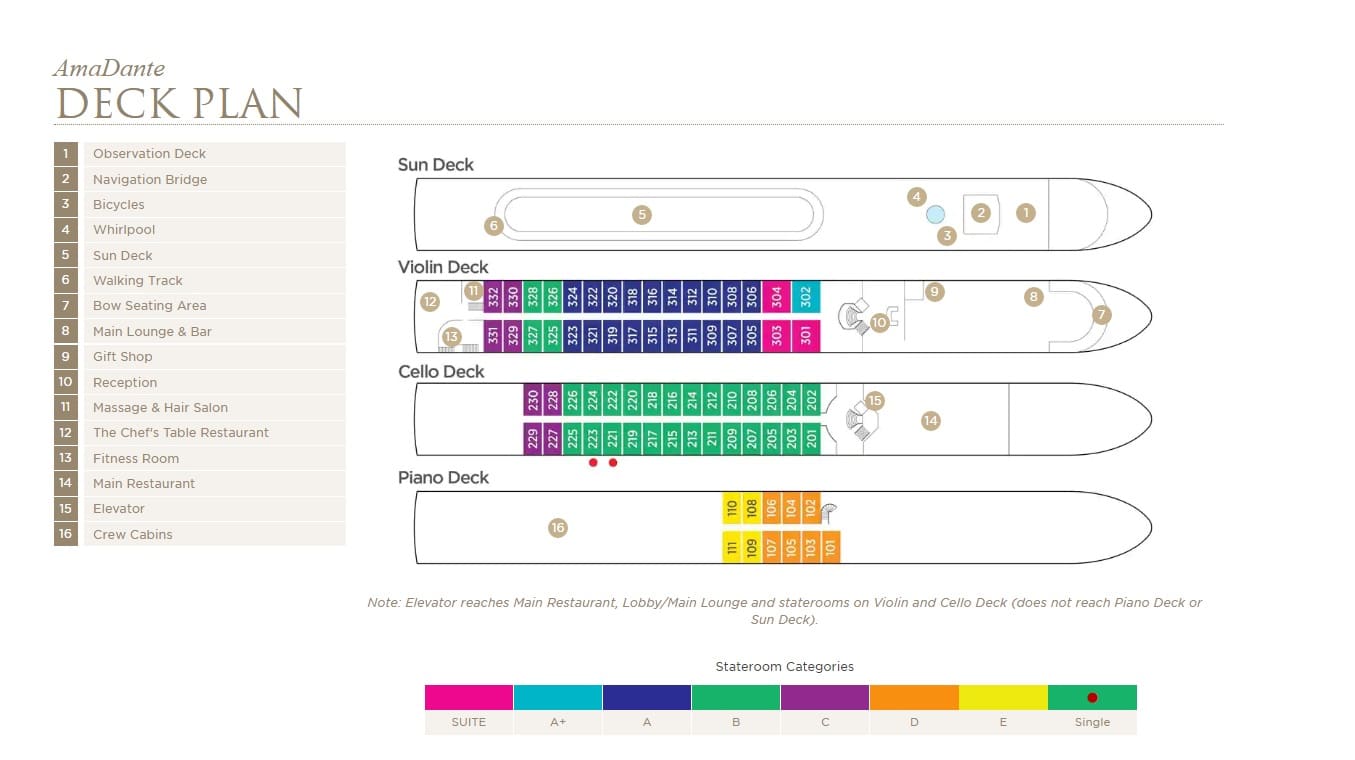Select cabin 202 on the Cello Deck
Screen dimensions: 1355x760
[812, 400]
